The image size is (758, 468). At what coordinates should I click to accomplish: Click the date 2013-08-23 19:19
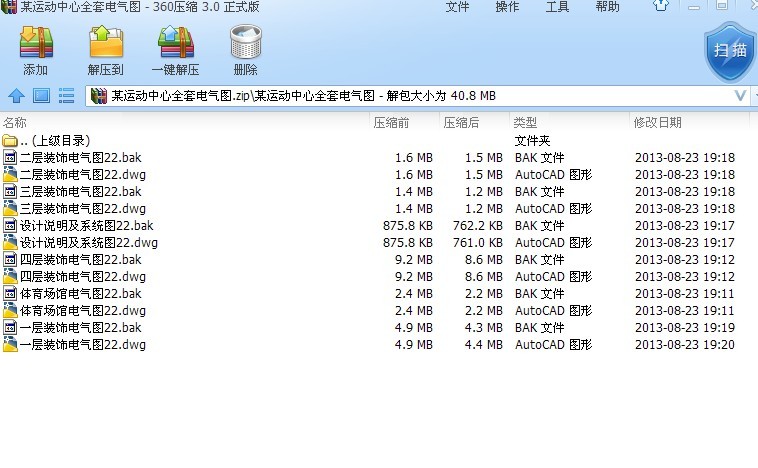click(685, 328)
